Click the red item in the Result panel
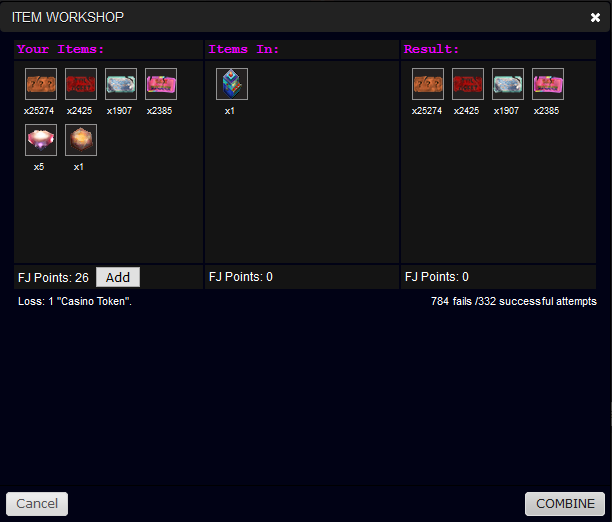Image resolution: width=612 pixels, height=522 pixels. (468, 84)
